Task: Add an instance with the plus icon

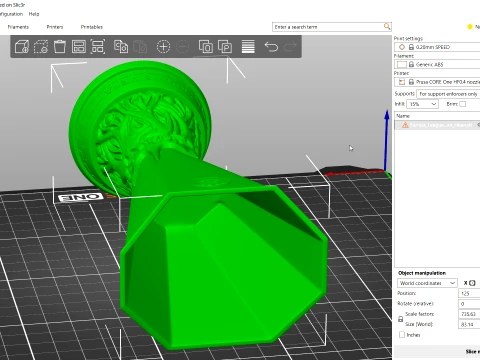Action: pyautogui.click(x=163, y=47)
